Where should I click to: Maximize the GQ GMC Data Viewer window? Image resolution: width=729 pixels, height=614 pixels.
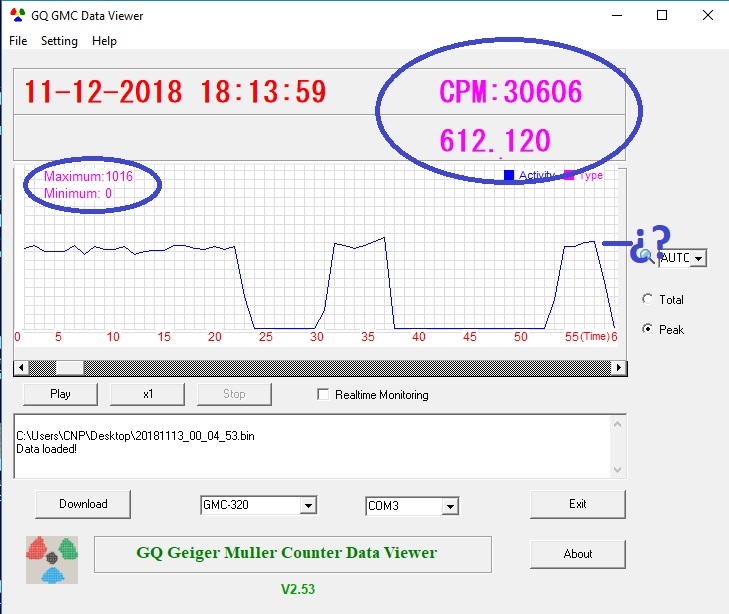click(x=662, y=15)
